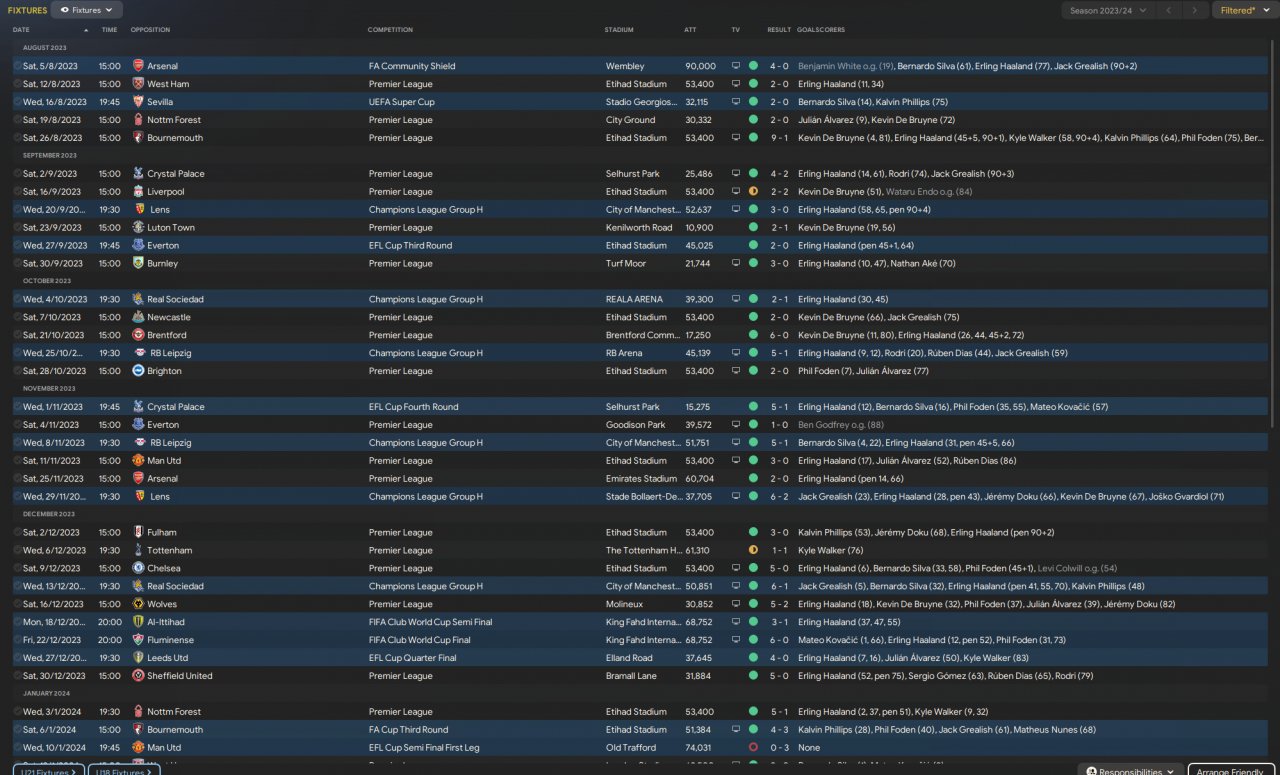Click the Tottenham club badge
Image resolution: width=1280 pixels, height=775 pixels.
tap(138, 551)
